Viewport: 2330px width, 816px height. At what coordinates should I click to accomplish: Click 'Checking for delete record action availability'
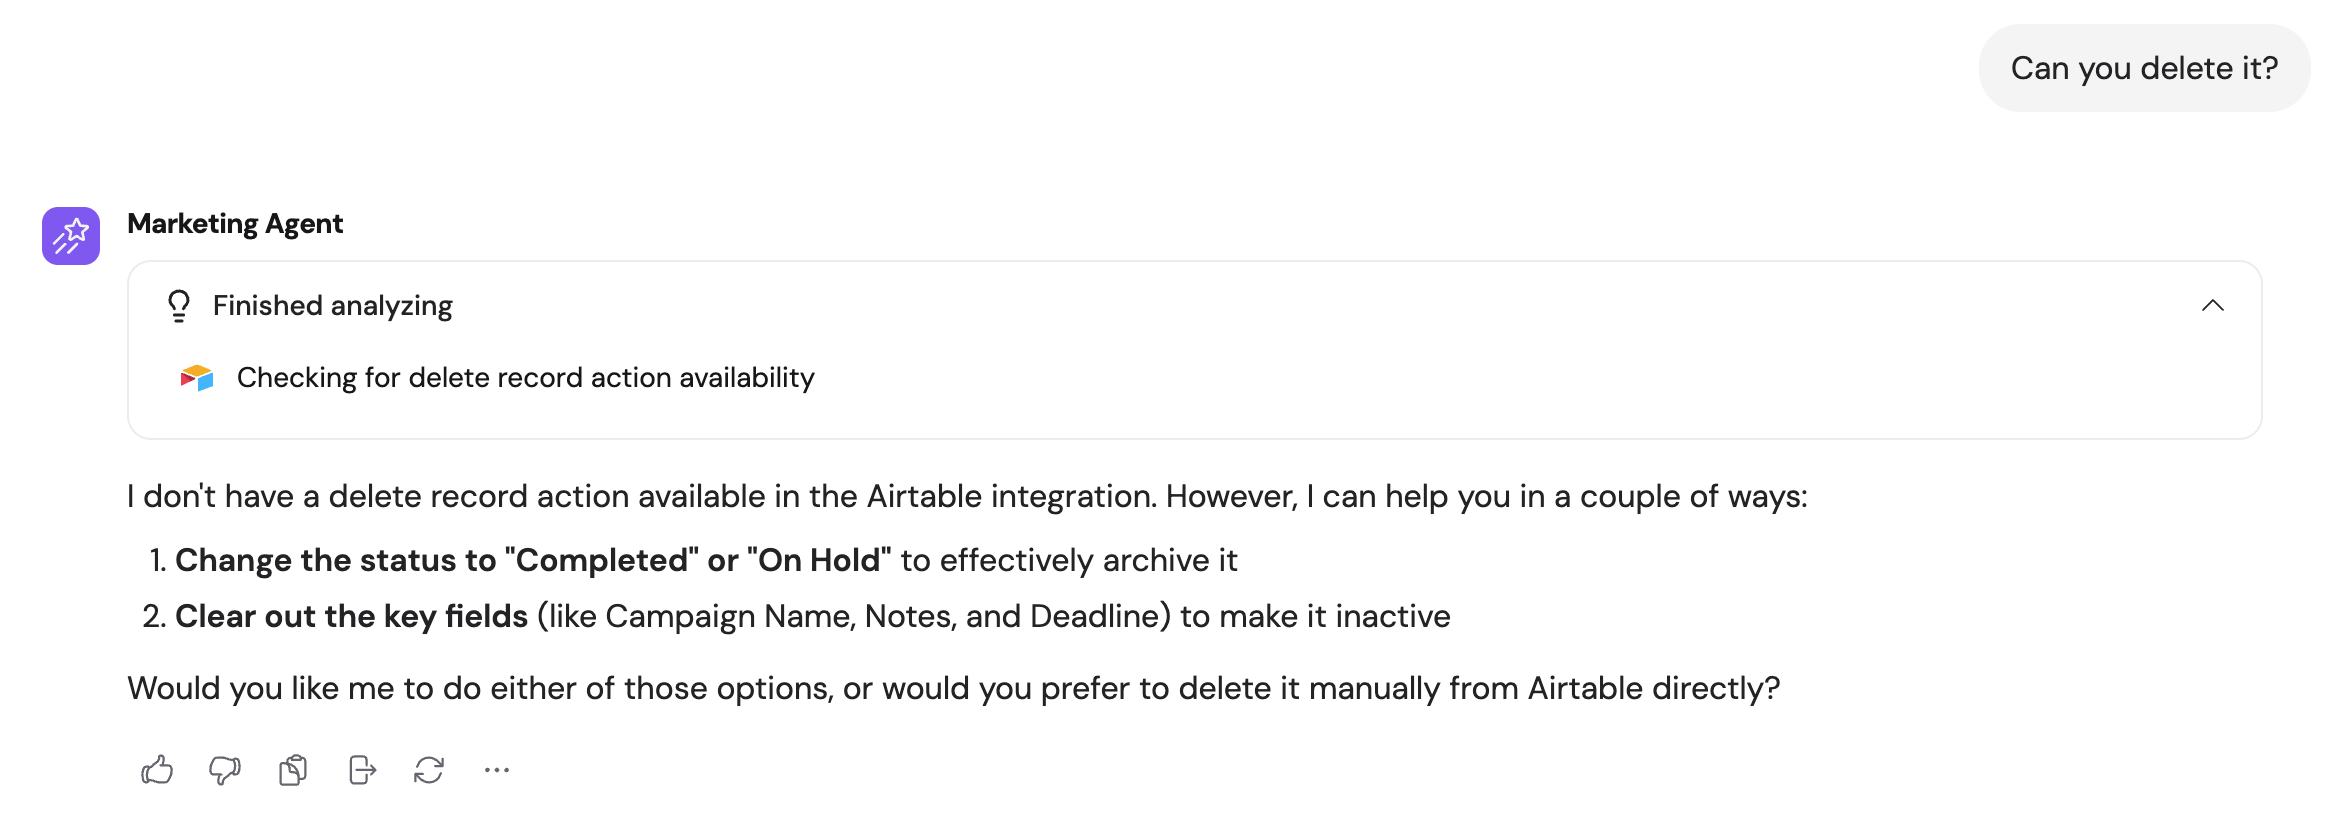tap(524, 377)
